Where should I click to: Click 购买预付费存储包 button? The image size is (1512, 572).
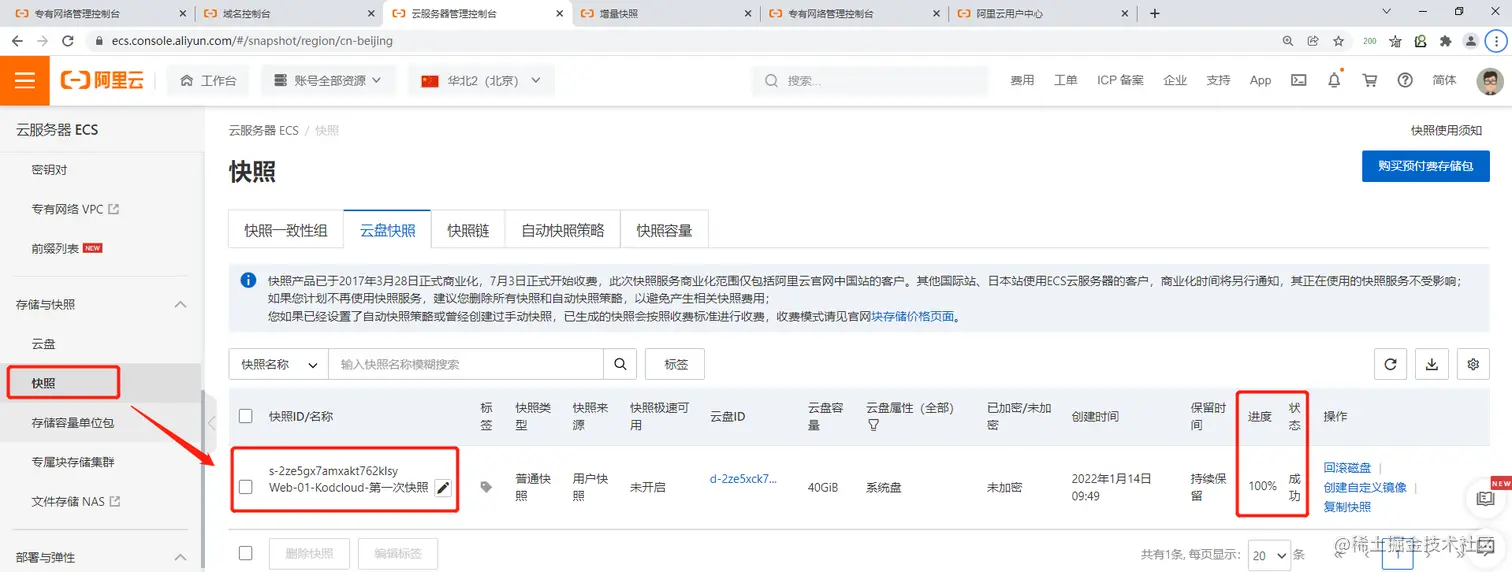pos(1425,166)
